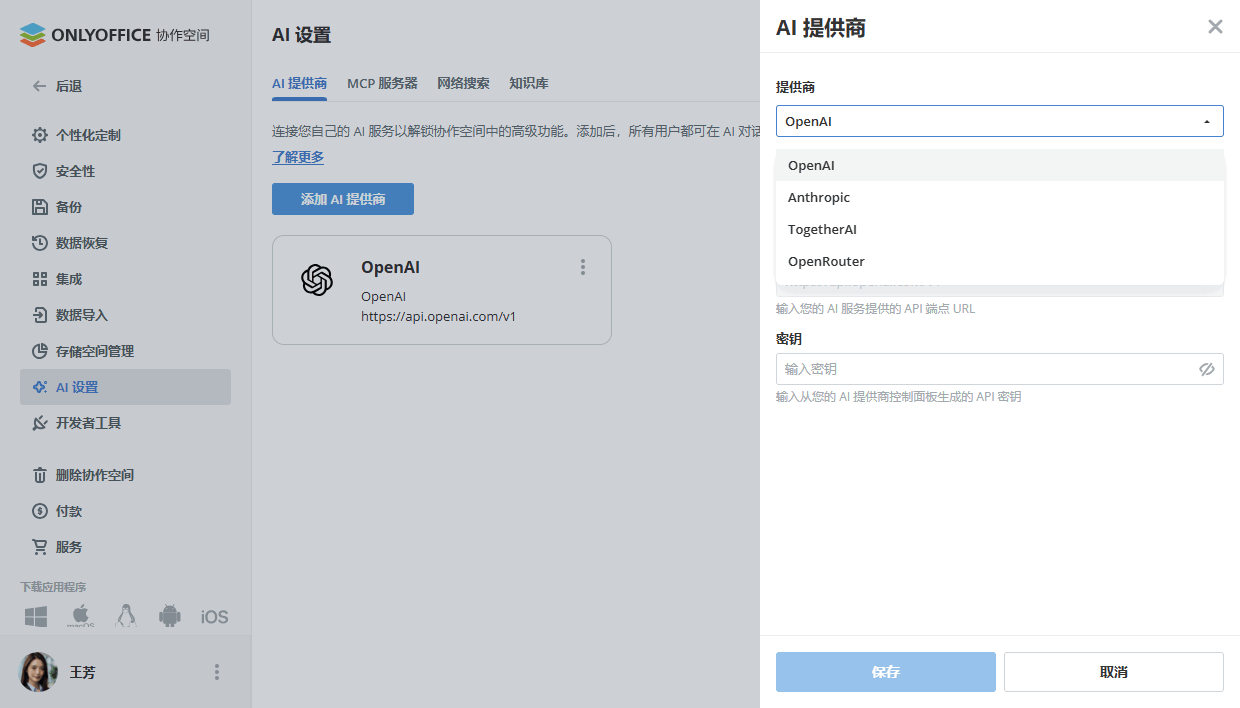Open the 了解更多 link
1240x708 pixels.
297,157
